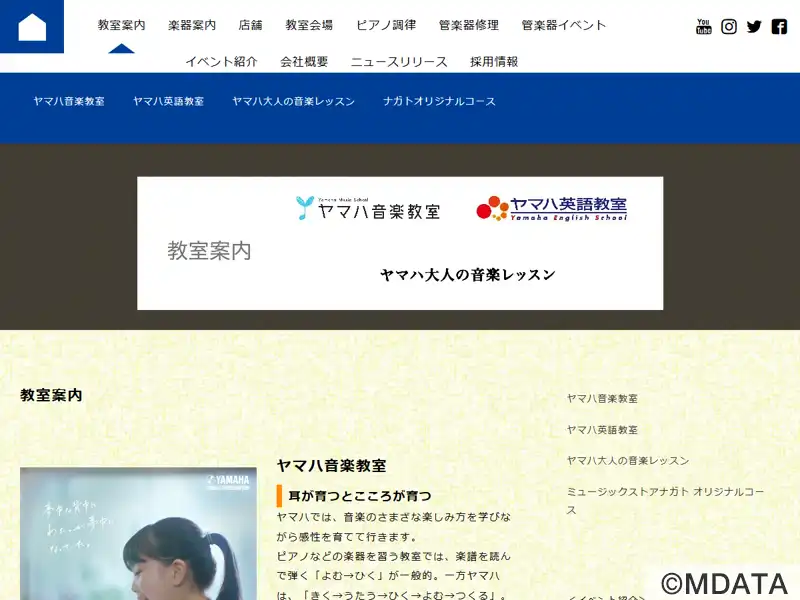Click the 耳が育つとこころが育つ subheading

click(360, 495)
